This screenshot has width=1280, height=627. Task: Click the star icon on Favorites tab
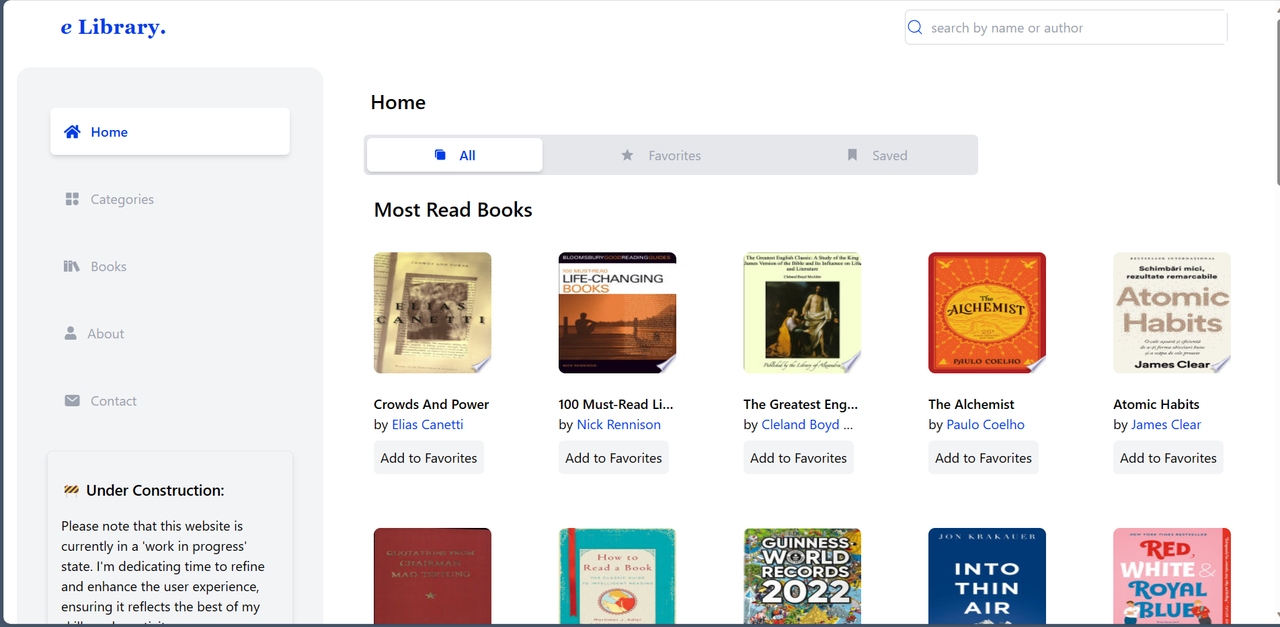[x=627, y=155]
